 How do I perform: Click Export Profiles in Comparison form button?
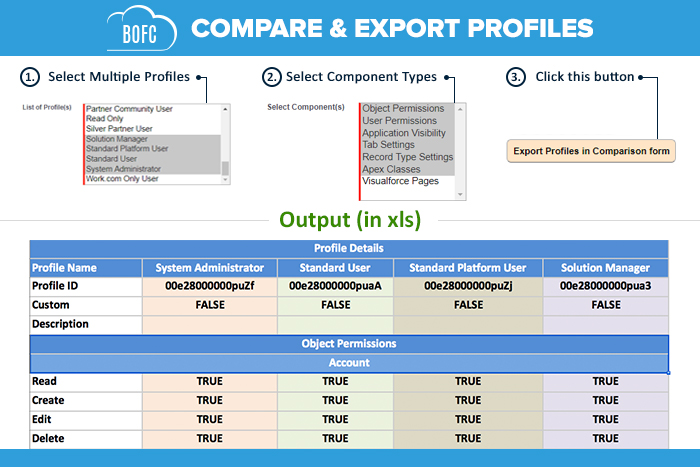click(x=591, y=151)
